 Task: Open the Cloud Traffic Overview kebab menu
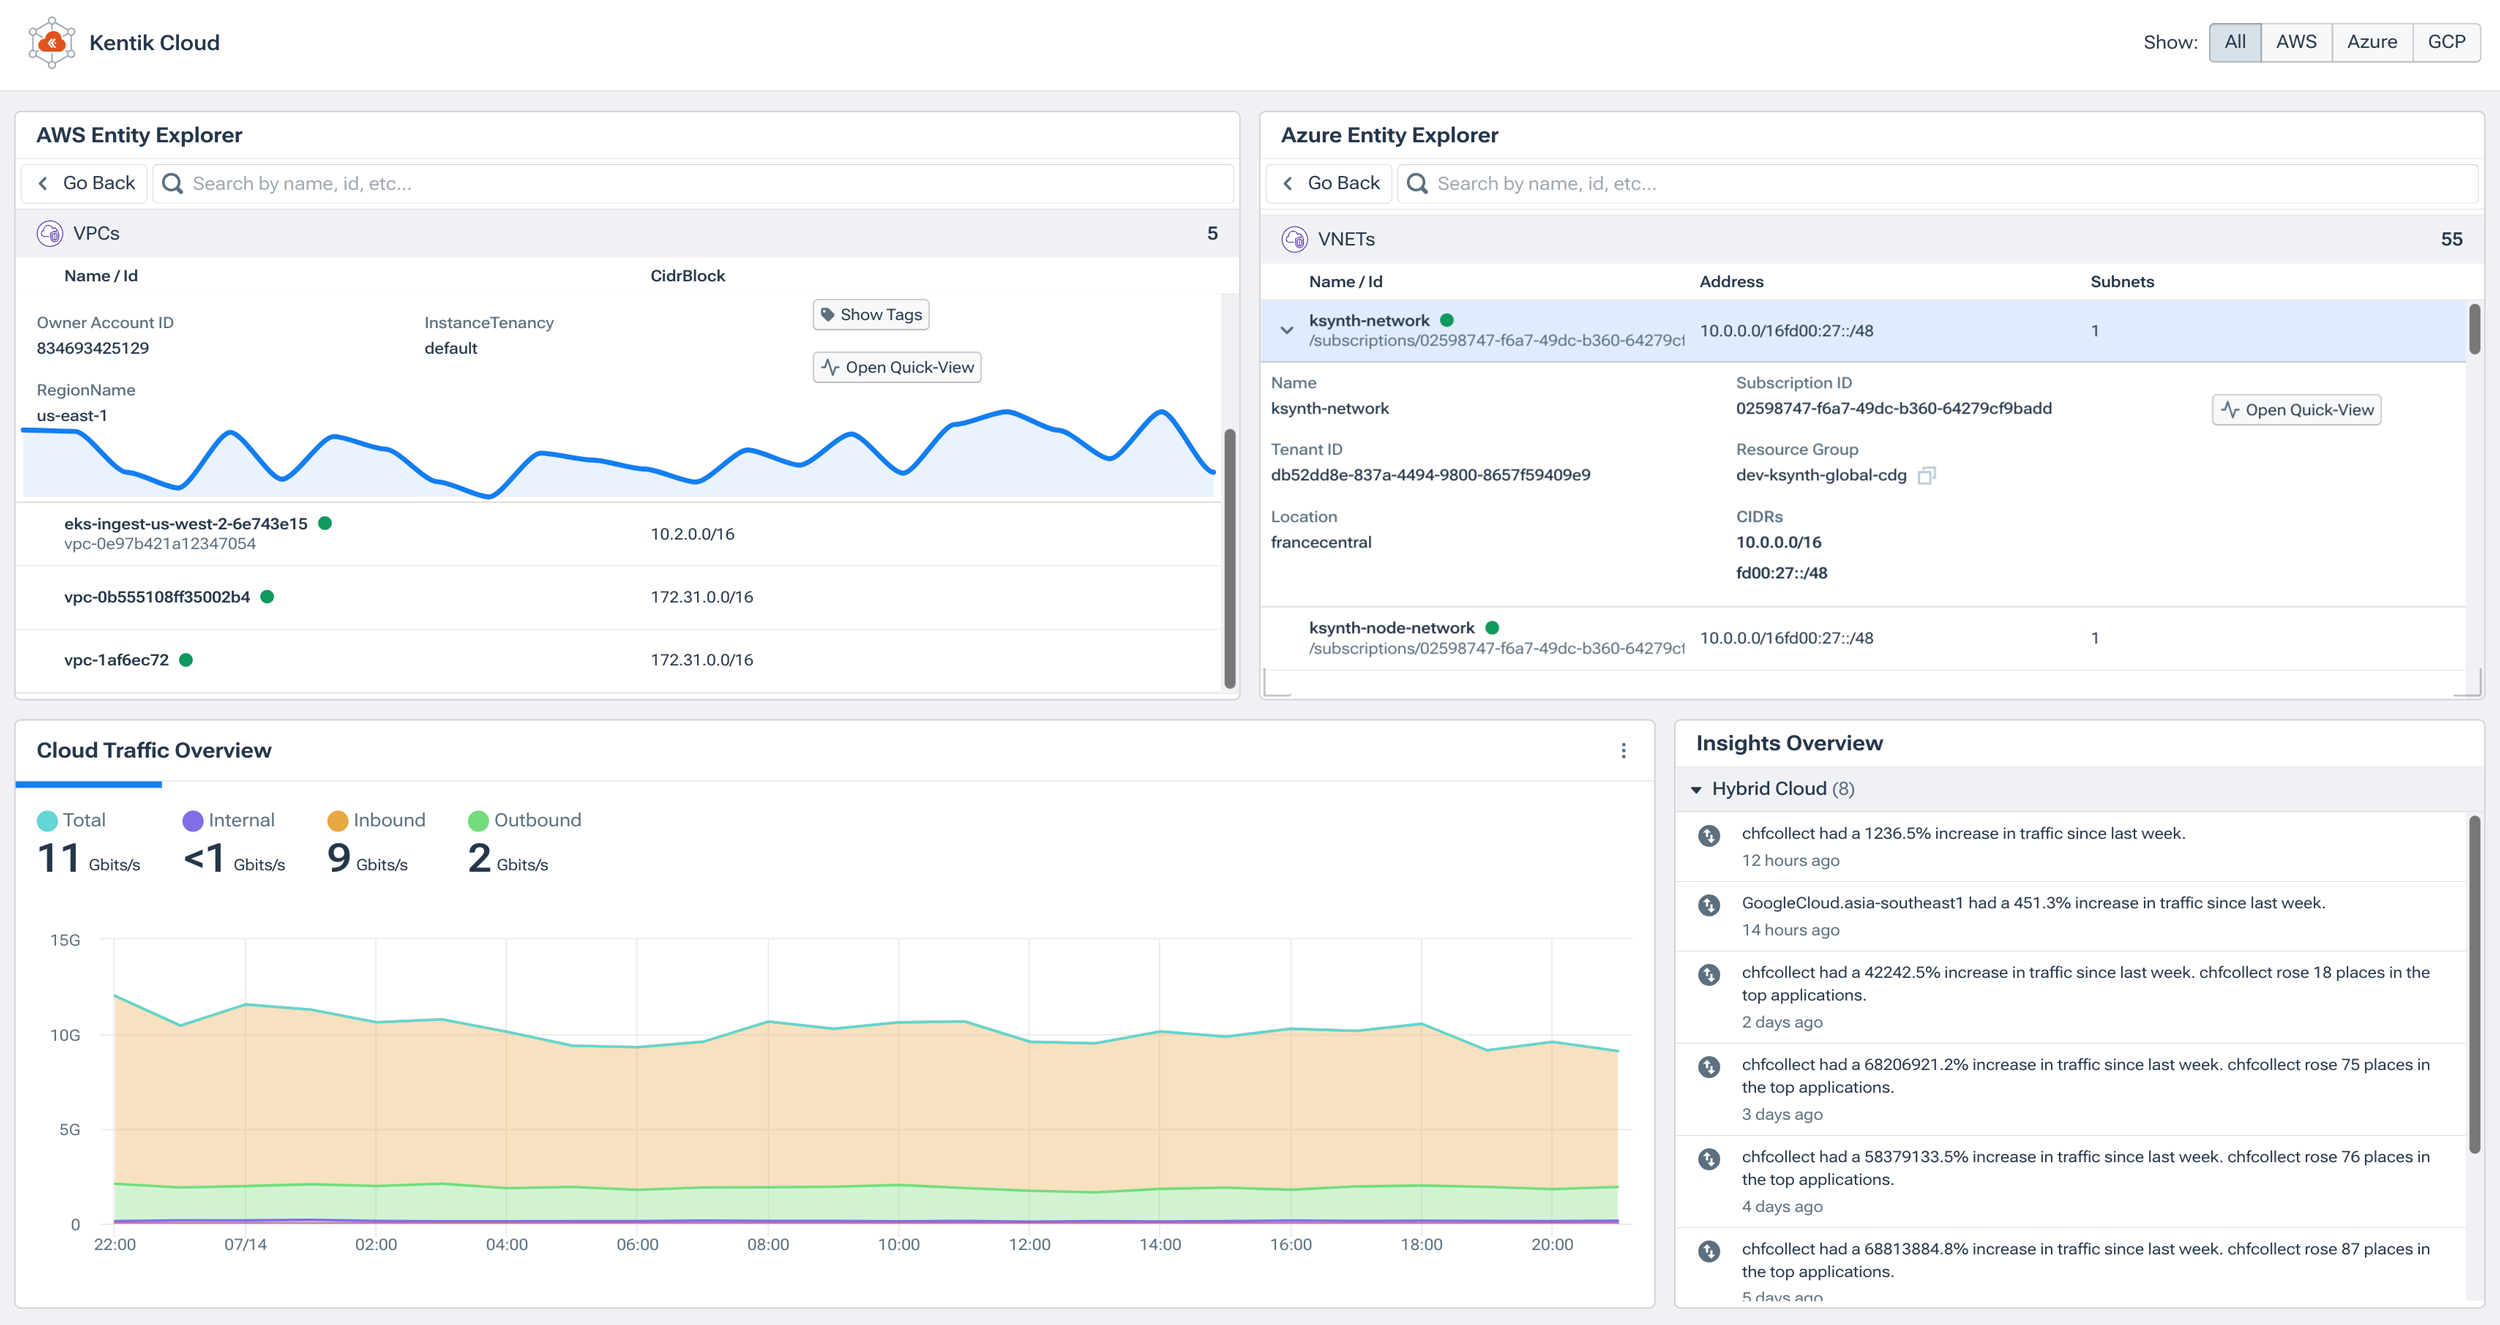(x=1623, y=750)
